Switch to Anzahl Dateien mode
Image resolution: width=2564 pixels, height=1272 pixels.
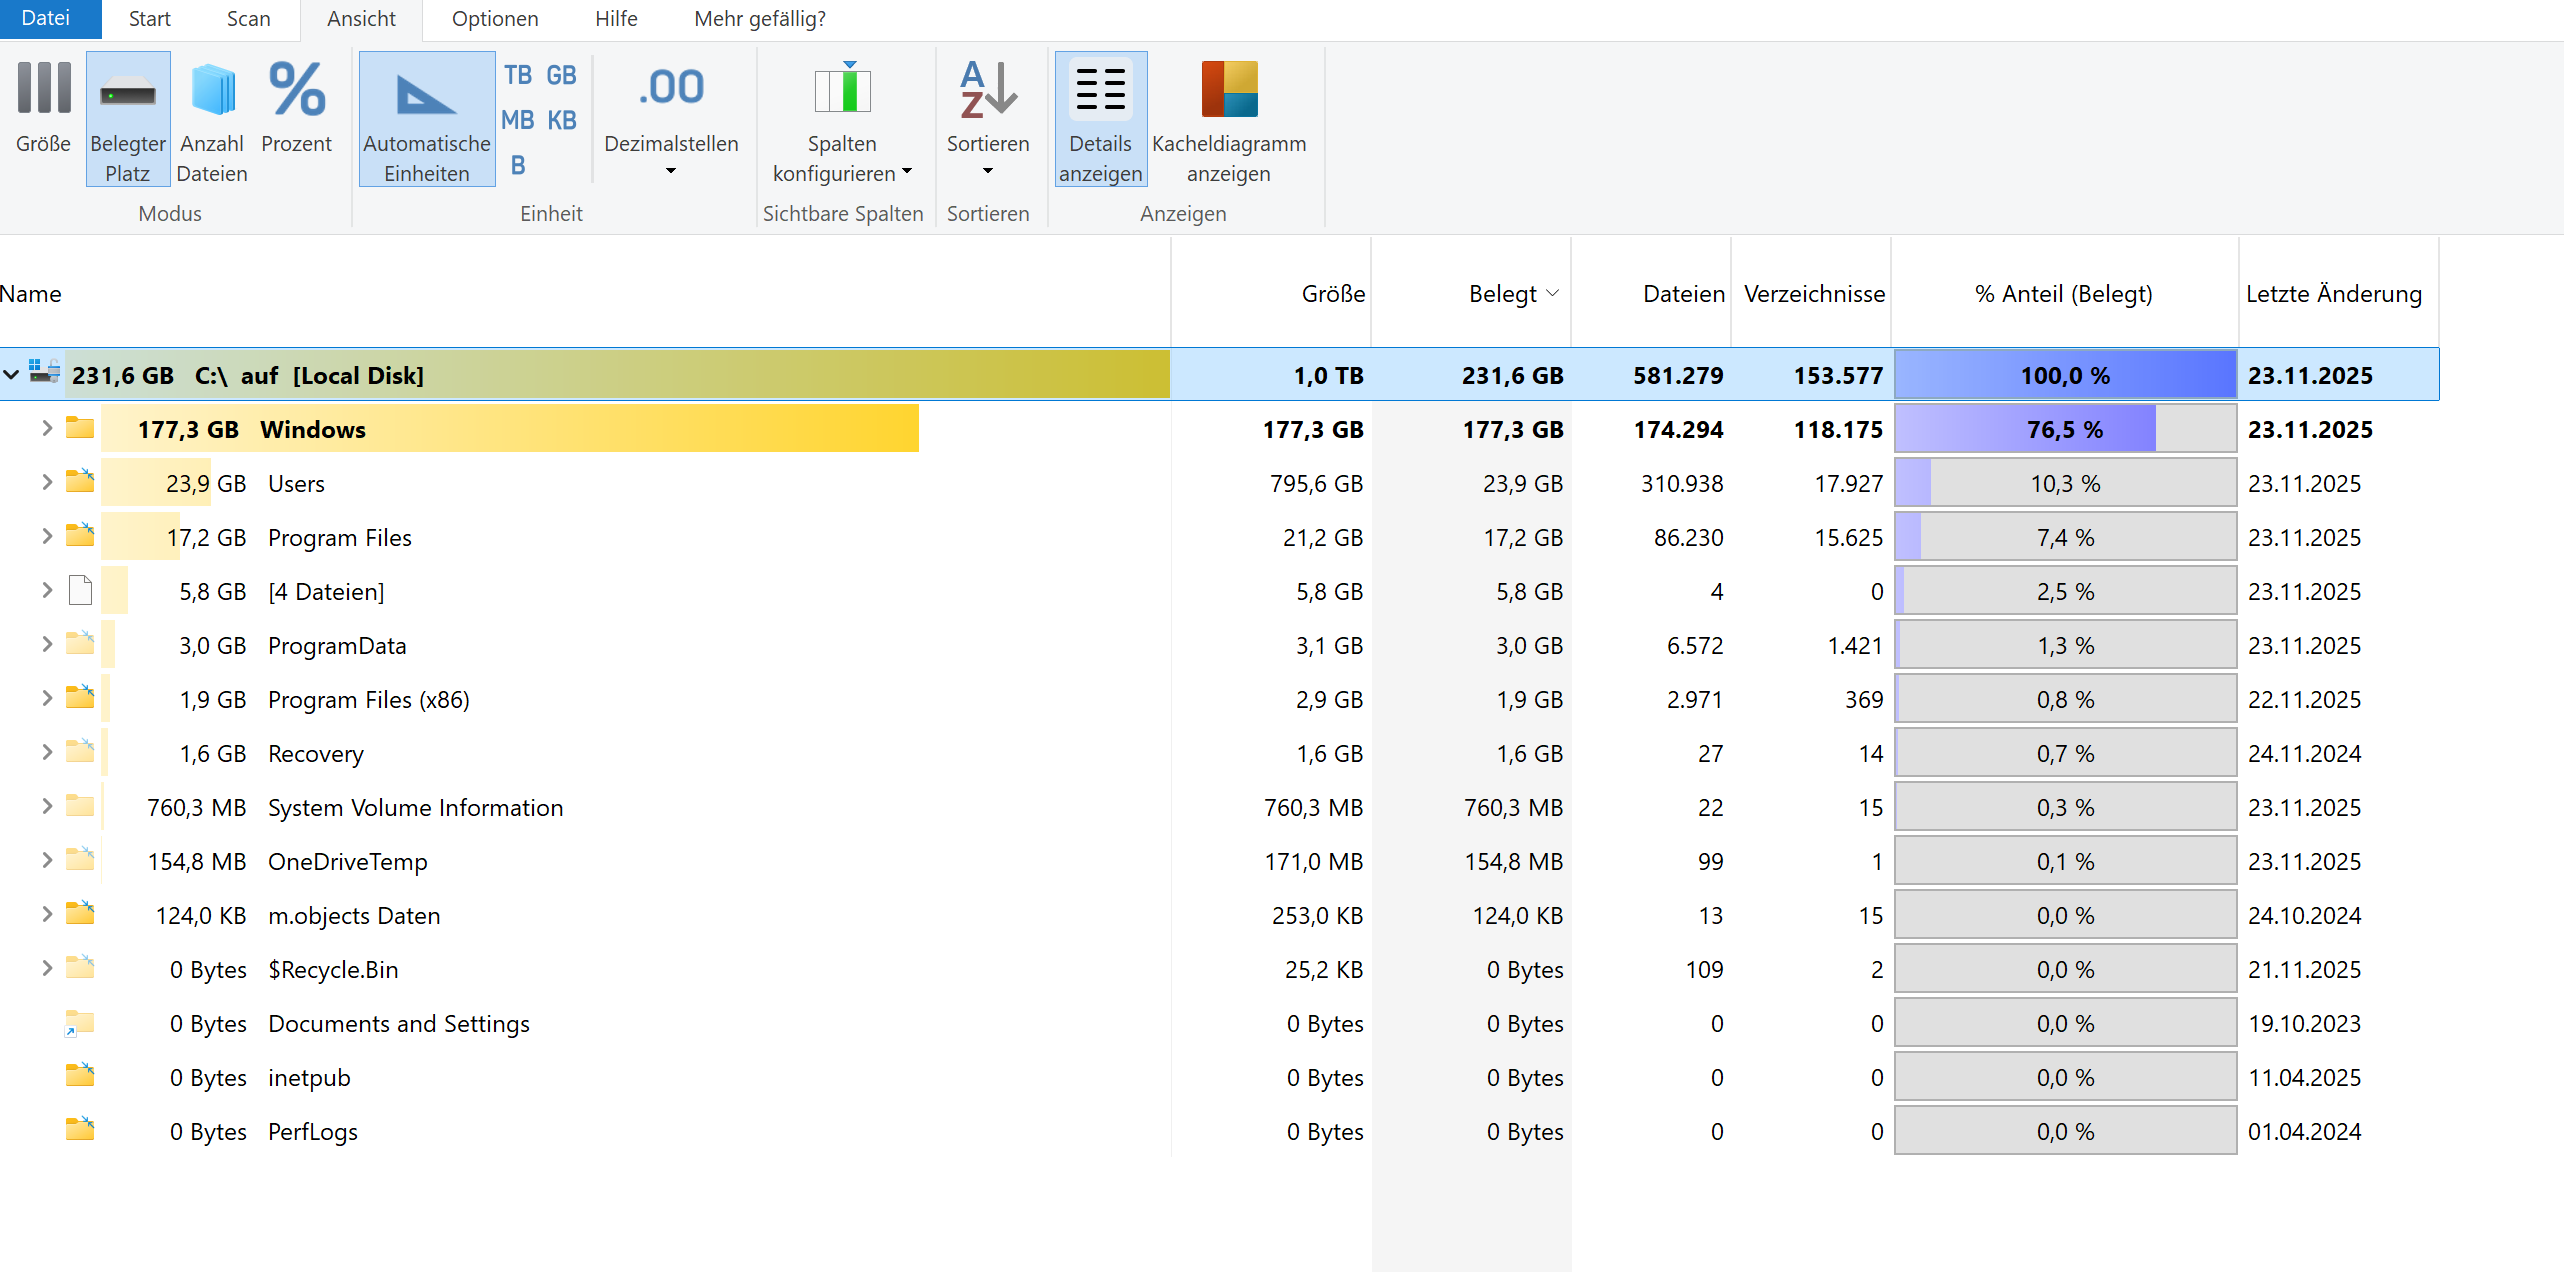coord(212,118)
